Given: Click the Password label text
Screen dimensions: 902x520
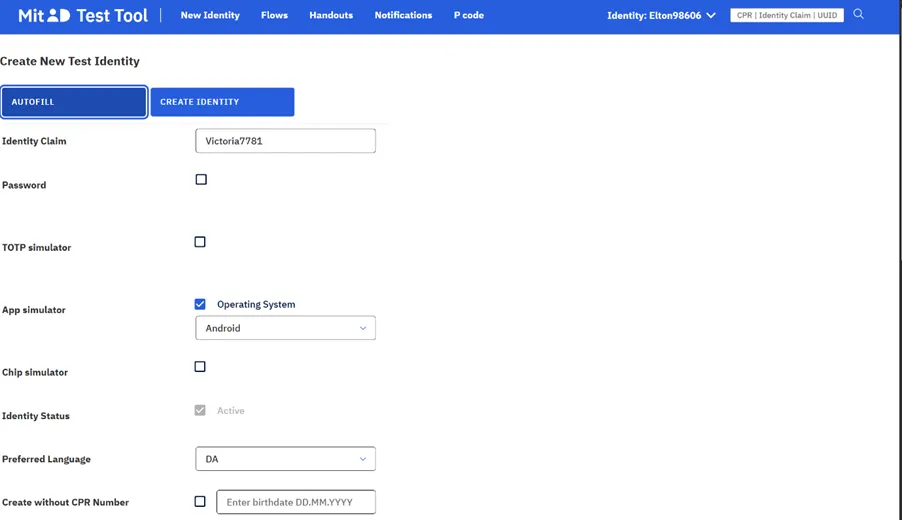Looking at the screenshot, I should (x=24, y=185).
